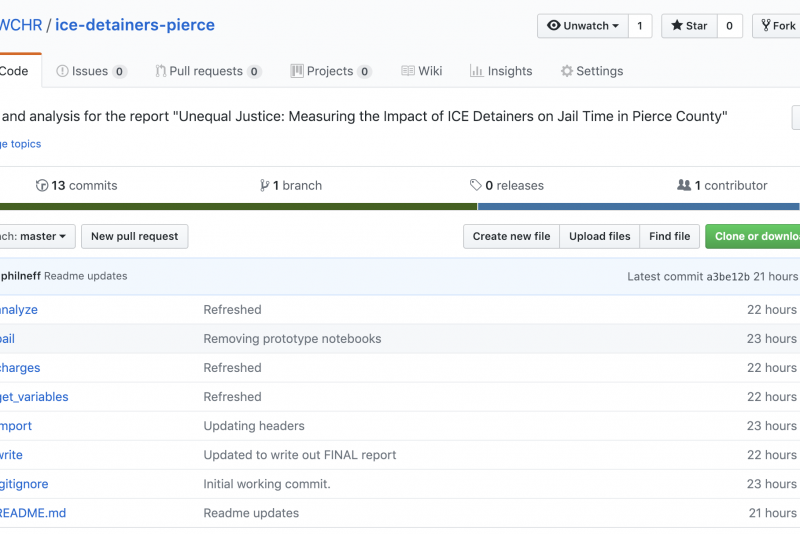Click Find file button

click(x=669, y=237)
